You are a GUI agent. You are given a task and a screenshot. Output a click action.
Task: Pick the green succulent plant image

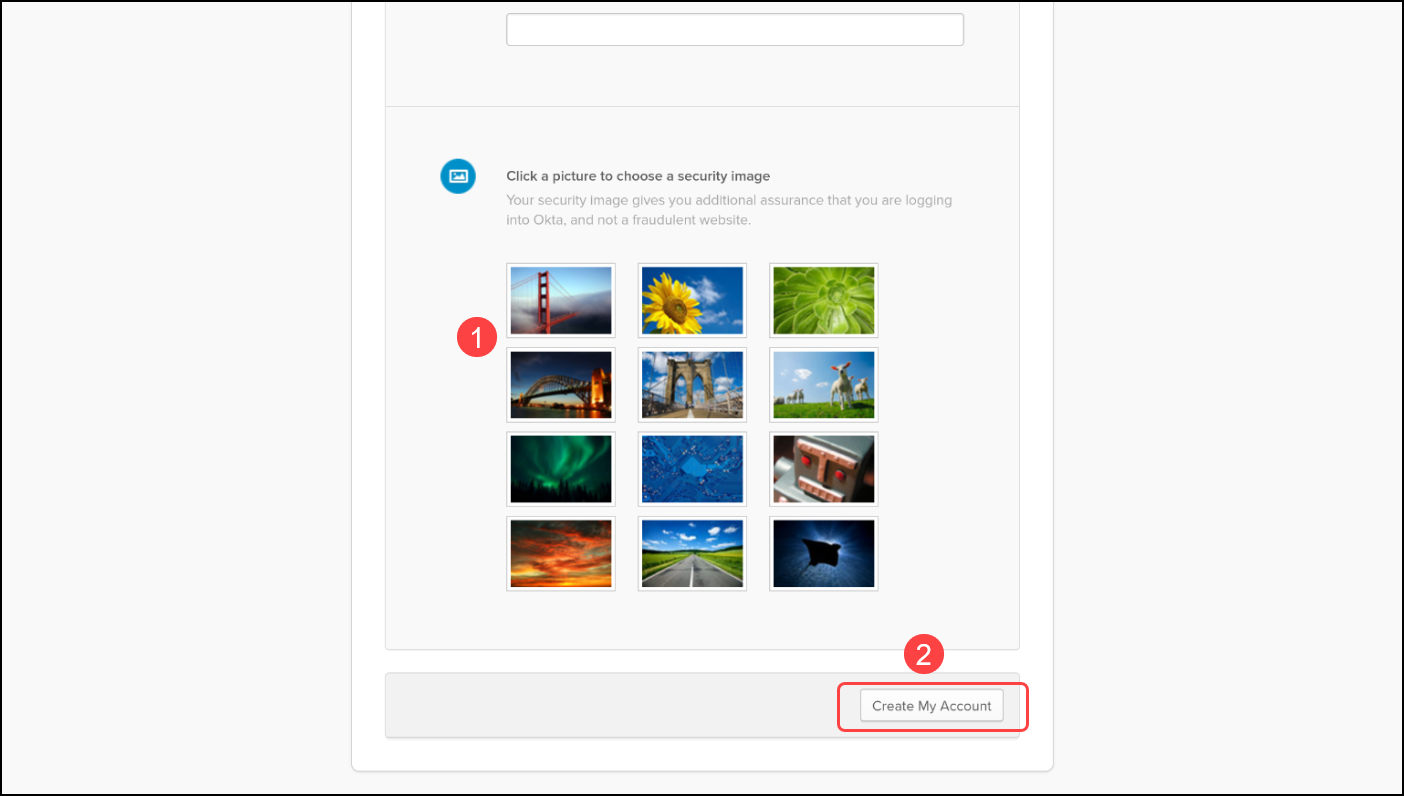pos(824,300)
